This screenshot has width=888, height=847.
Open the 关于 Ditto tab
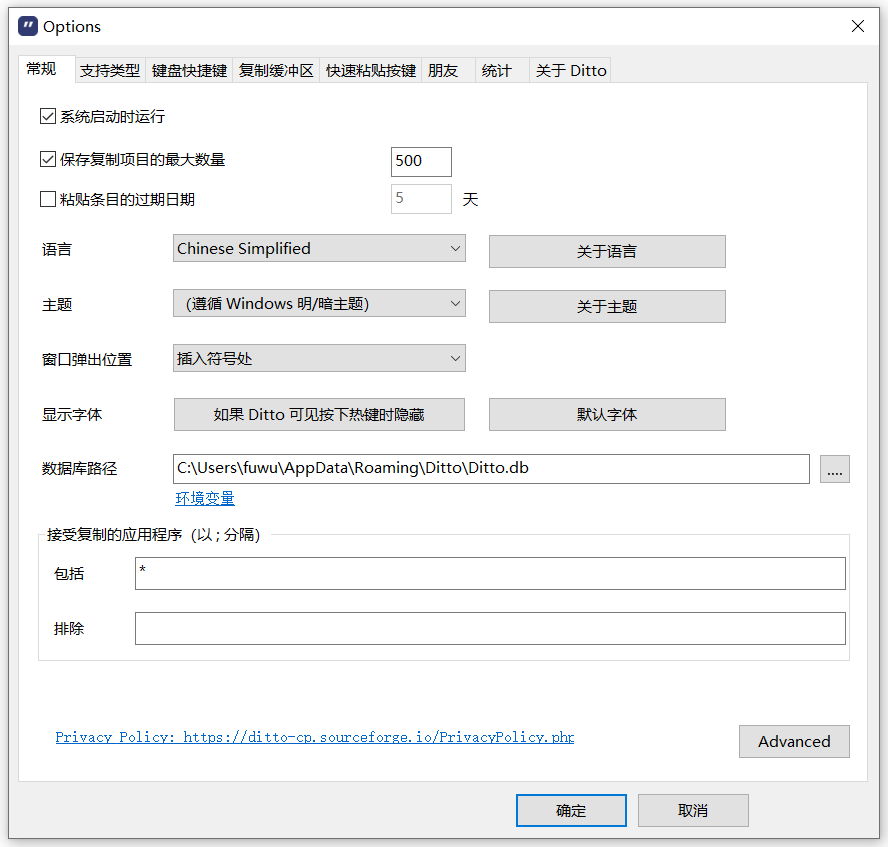[x=570, y=71]
